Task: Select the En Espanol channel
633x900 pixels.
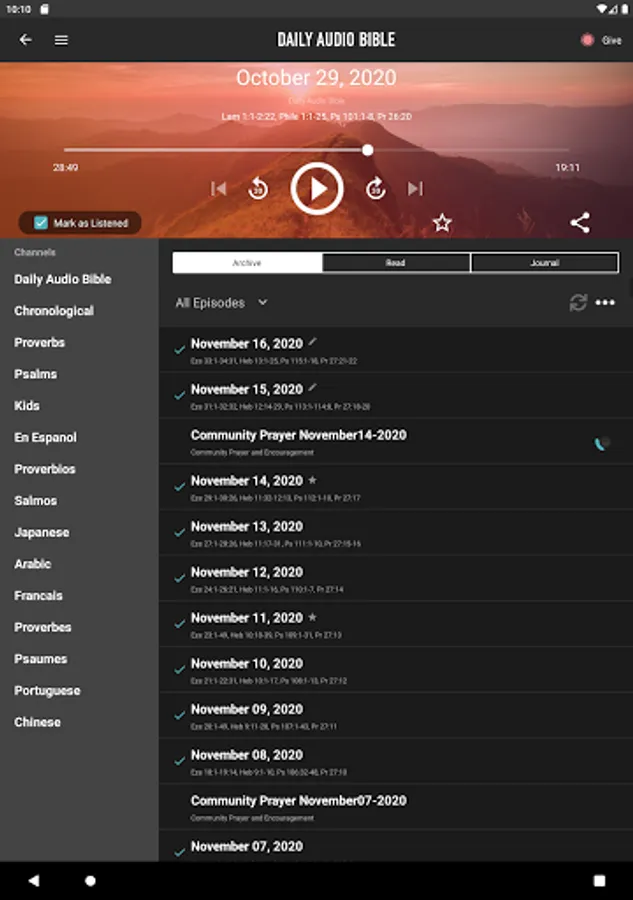Action: [x=45, y=437]
